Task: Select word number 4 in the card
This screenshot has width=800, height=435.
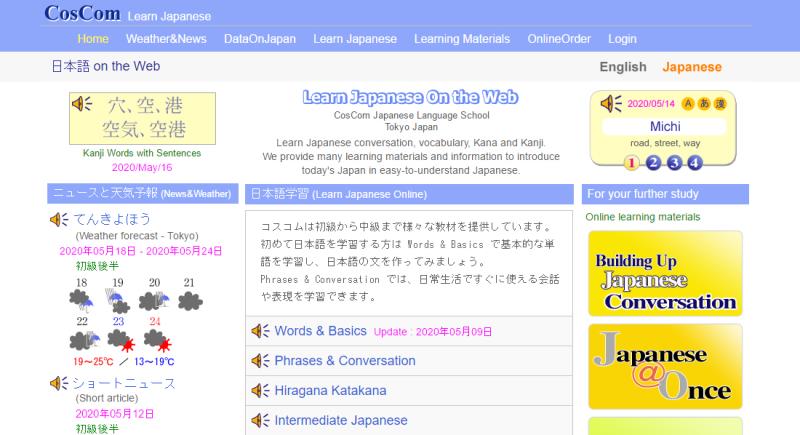Action: (x=695, y=163)
